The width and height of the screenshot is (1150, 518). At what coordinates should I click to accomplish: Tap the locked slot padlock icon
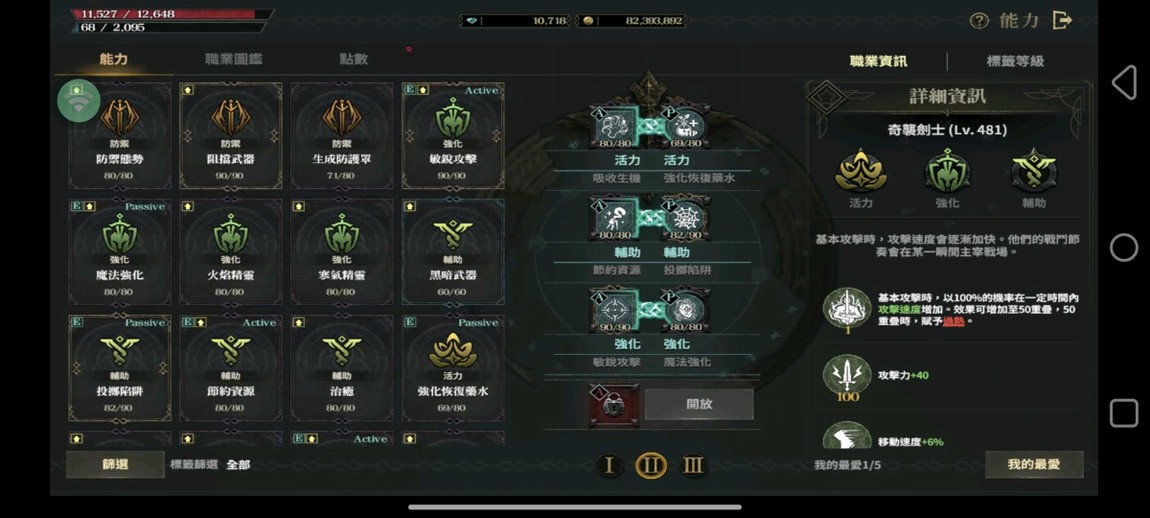tap(614, 404)
